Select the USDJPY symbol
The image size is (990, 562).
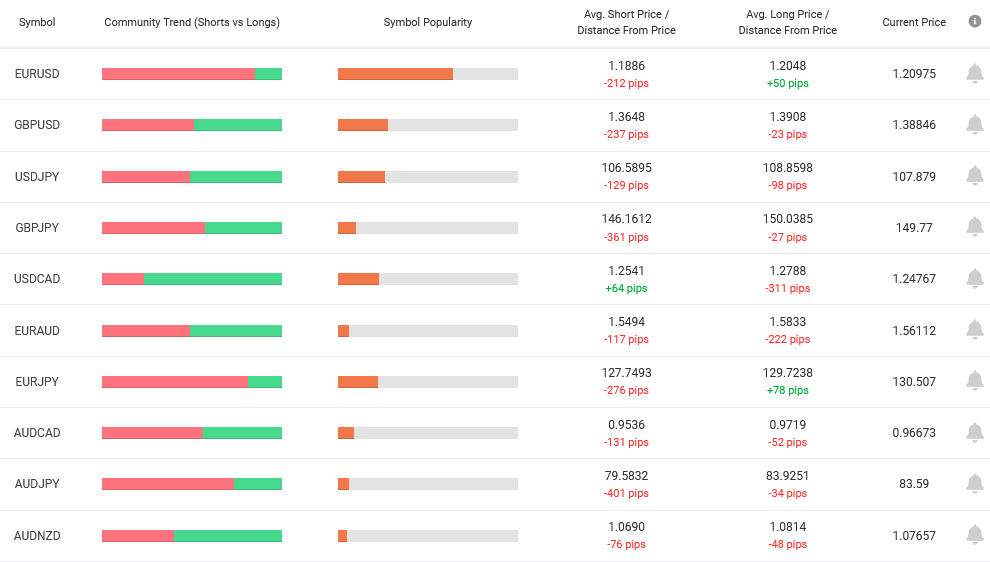[x=37, y=177]
